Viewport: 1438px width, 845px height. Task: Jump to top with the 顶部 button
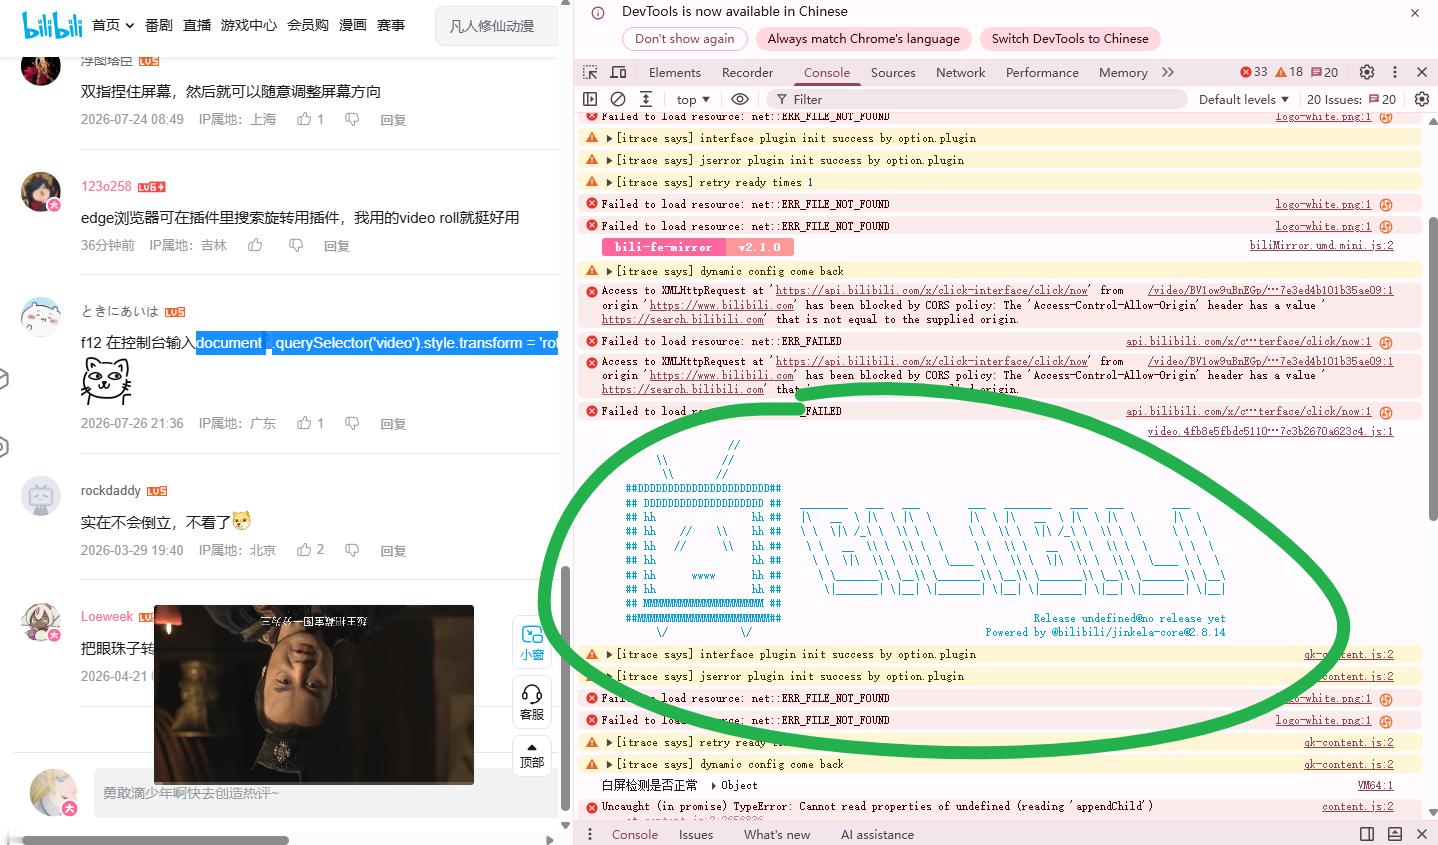coord(532,754)
